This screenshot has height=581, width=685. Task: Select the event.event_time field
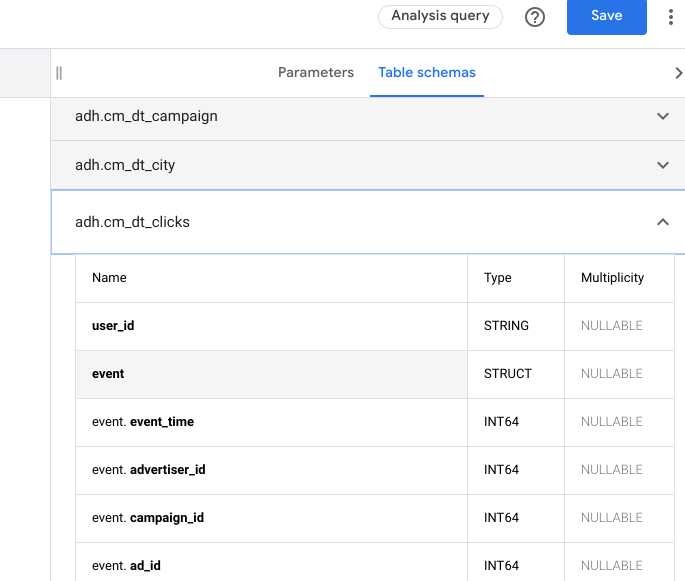click(x=143, y=422)
